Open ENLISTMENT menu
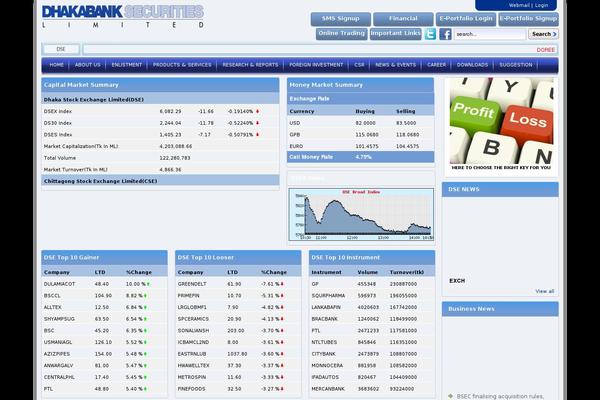 (x=127, y=65)
